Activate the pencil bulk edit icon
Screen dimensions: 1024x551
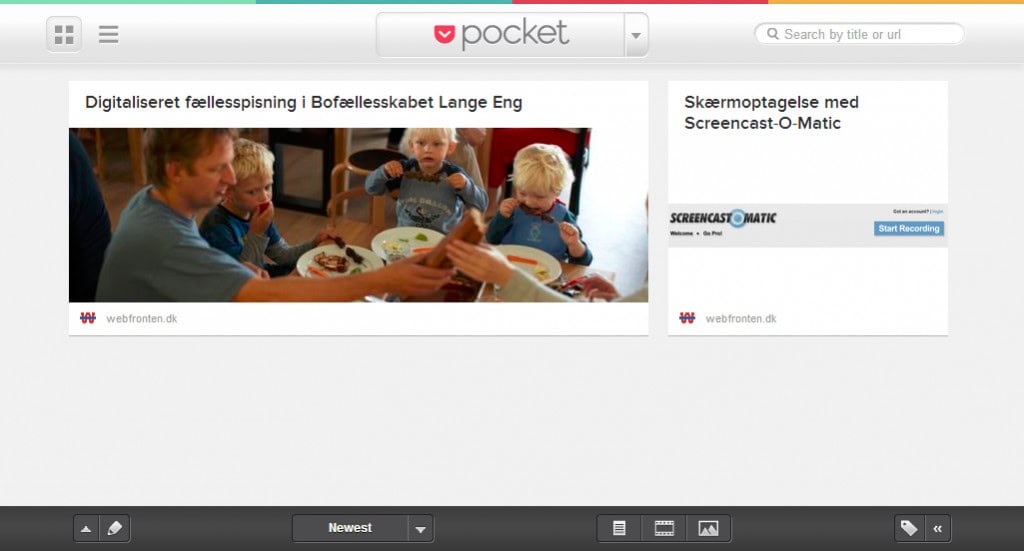pyautogui.click(x=115, y=529)
